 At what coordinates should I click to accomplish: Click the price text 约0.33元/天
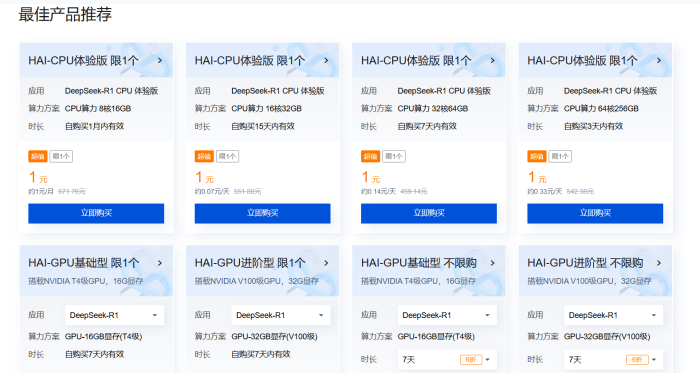click(x=545, y=191)
